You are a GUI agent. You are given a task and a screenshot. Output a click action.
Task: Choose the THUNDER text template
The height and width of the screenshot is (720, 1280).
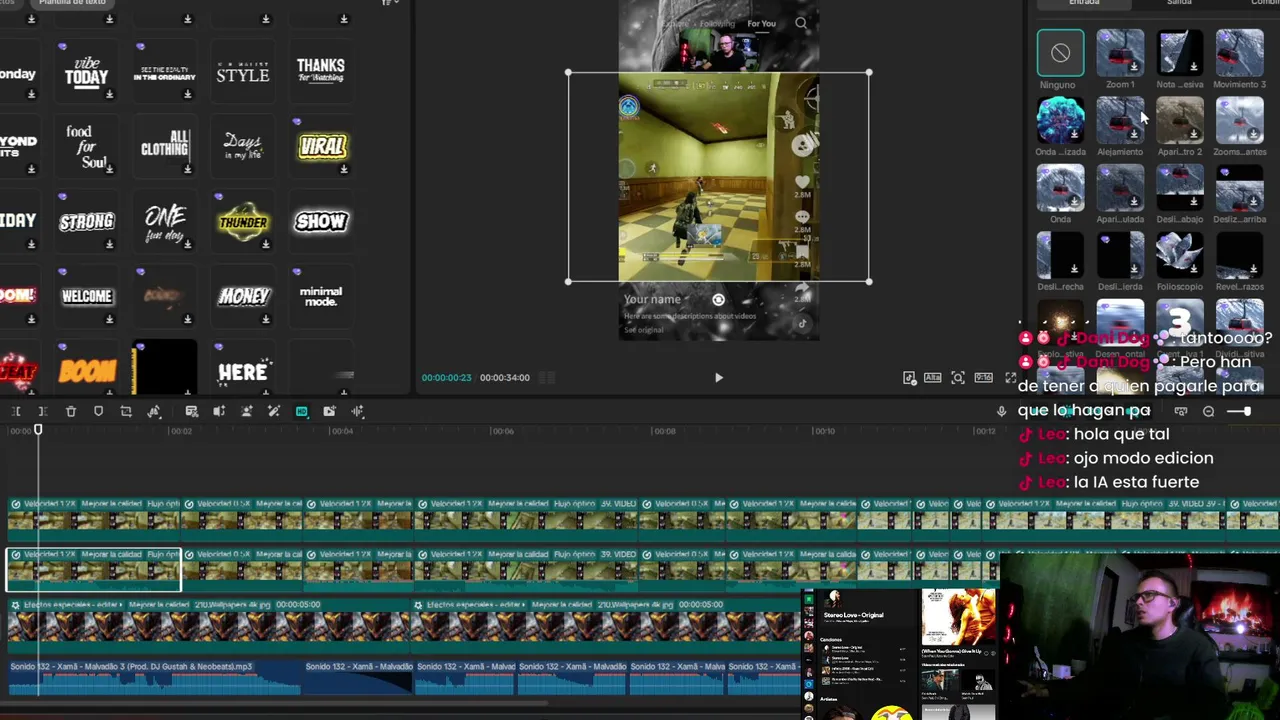(x=243, y=221)
